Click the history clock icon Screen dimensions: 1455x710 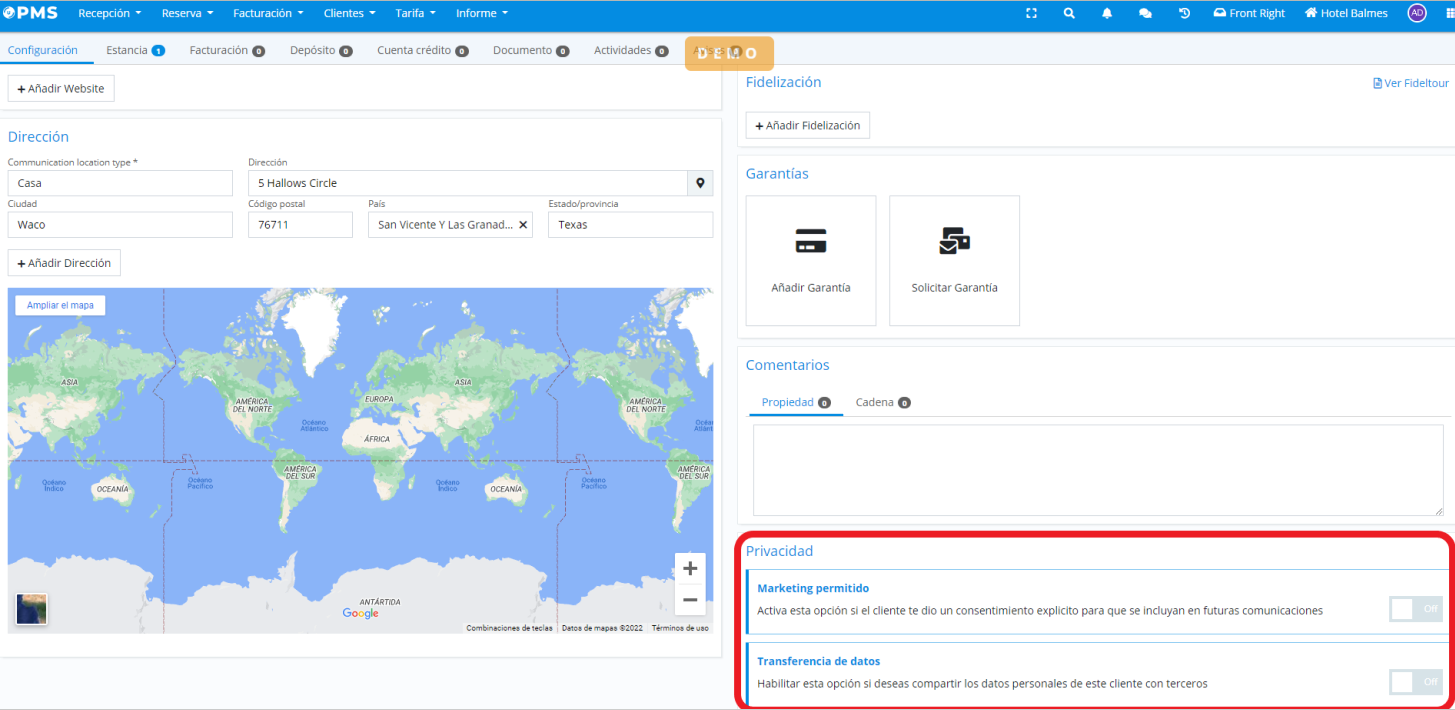pos(1184,13)
